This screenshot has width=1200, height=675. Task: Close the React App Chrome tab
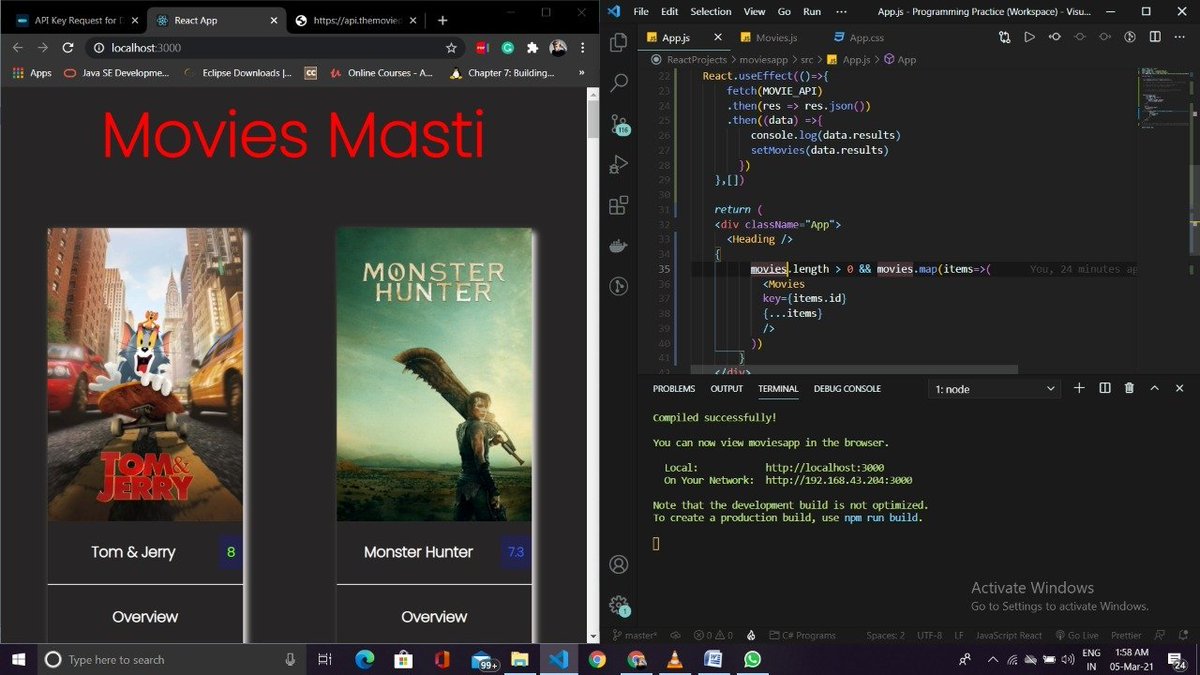tap(272, 20)
